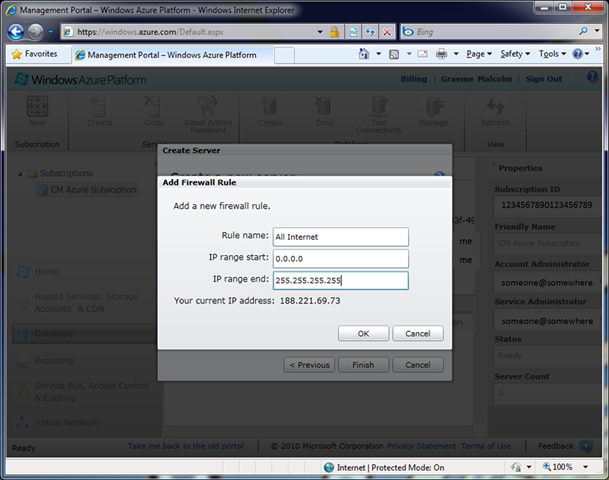Open the Page menu
Image resolution: width=609 pixels, height=480 pixels.
point(479,54)
